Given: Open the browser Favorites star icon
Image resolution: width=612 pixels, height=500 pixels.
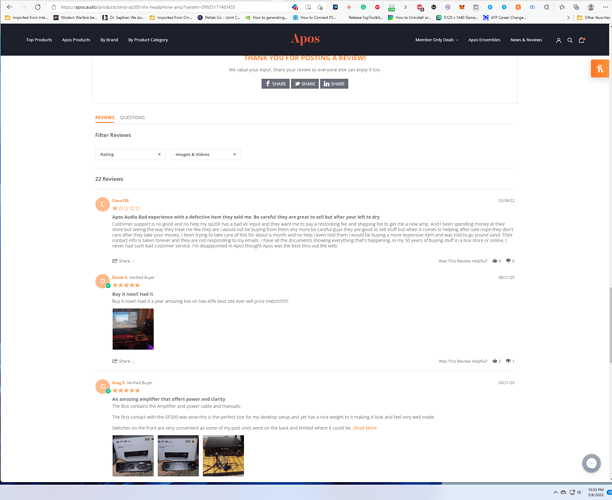Looking at the screenshot, I should pos(562,7).
